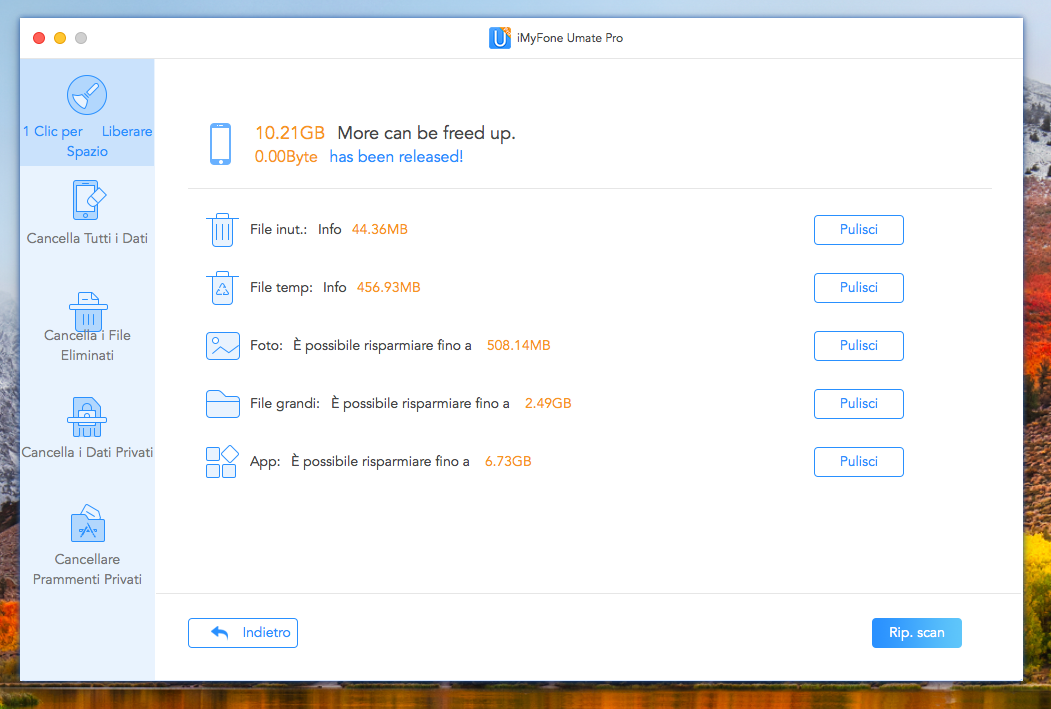Click the App grid icon
The height and width of the screenshot is (709, 1051).
click(221, 461)
